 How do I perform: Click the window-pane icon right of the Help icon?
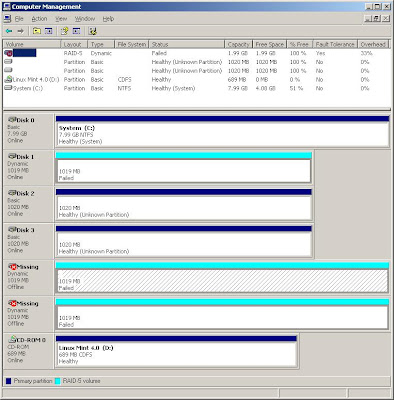(77, 31)
